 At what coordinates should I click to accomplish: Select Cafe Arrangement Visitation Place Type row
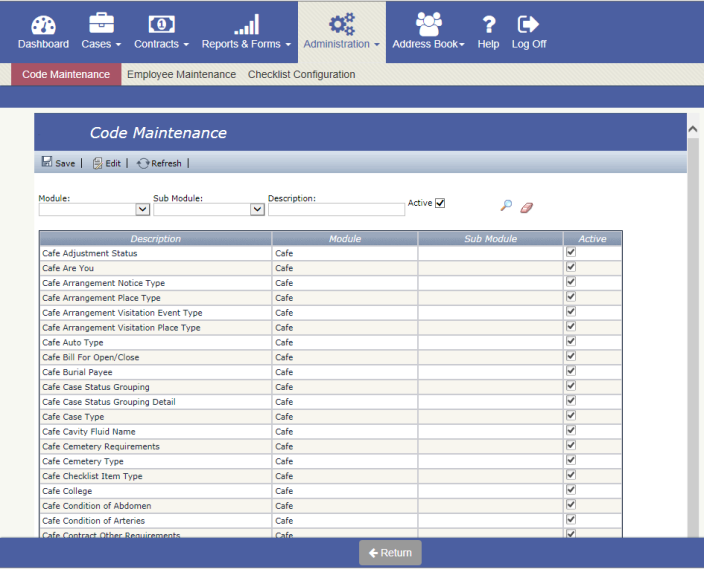330,327
